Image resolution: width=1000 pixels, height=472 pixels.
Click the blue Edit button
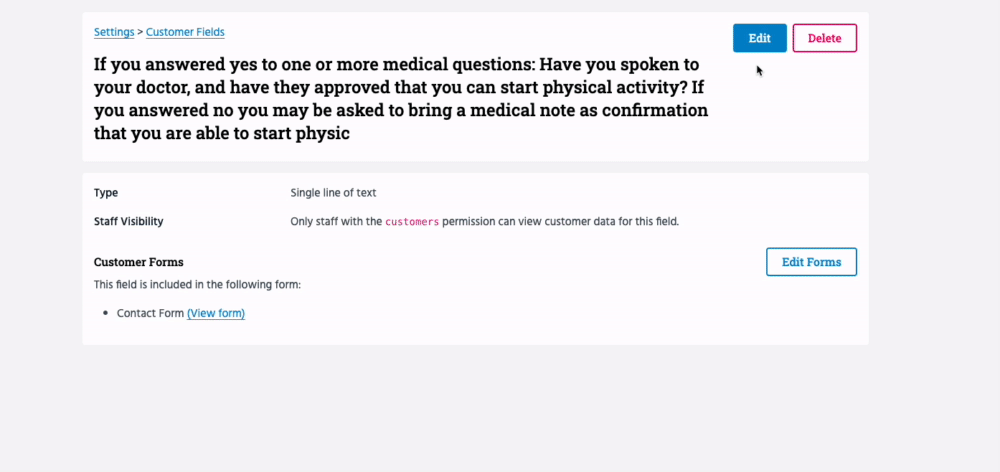tap(759, 38)
